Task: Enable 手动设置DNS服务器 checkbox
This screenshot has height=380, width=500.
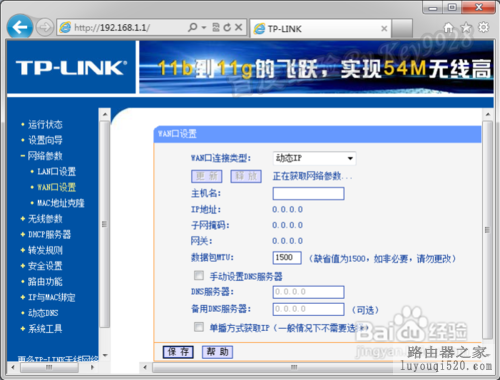Action: point(199,275)
